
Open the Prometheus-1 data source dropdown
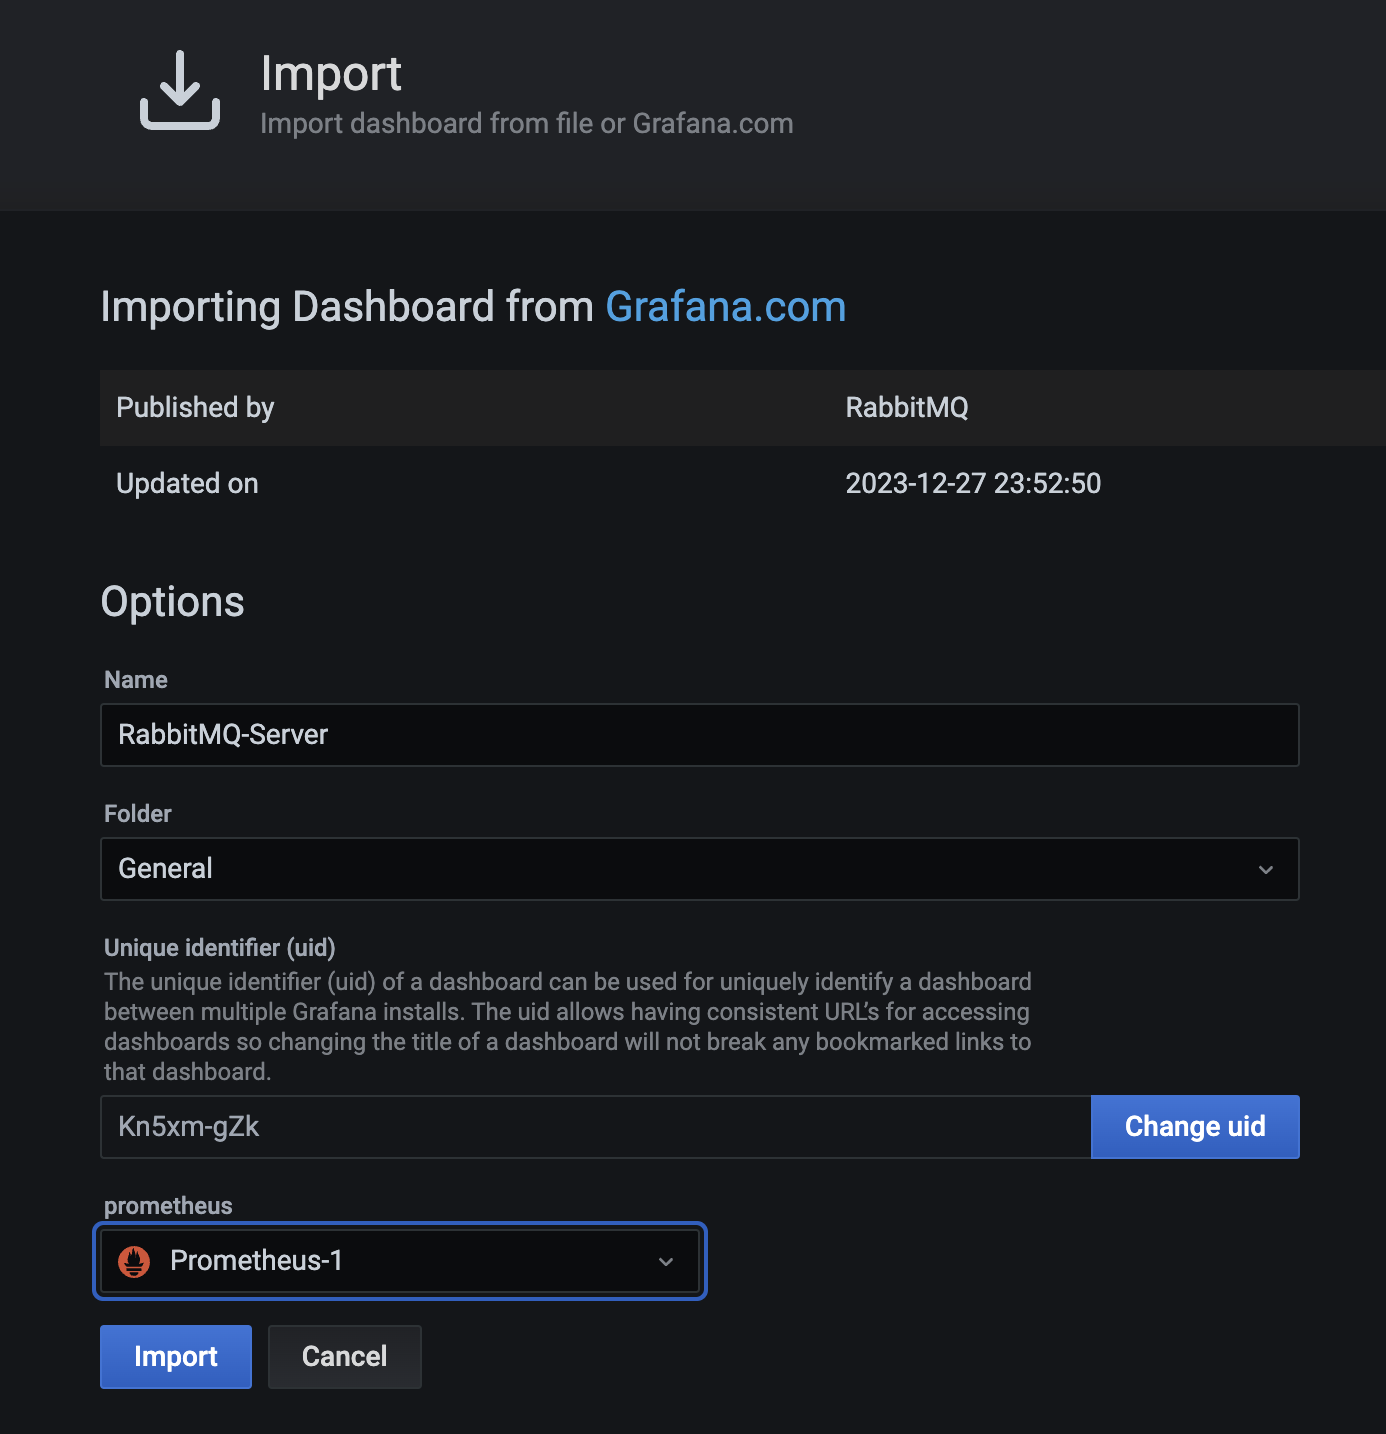point(400,1261)
